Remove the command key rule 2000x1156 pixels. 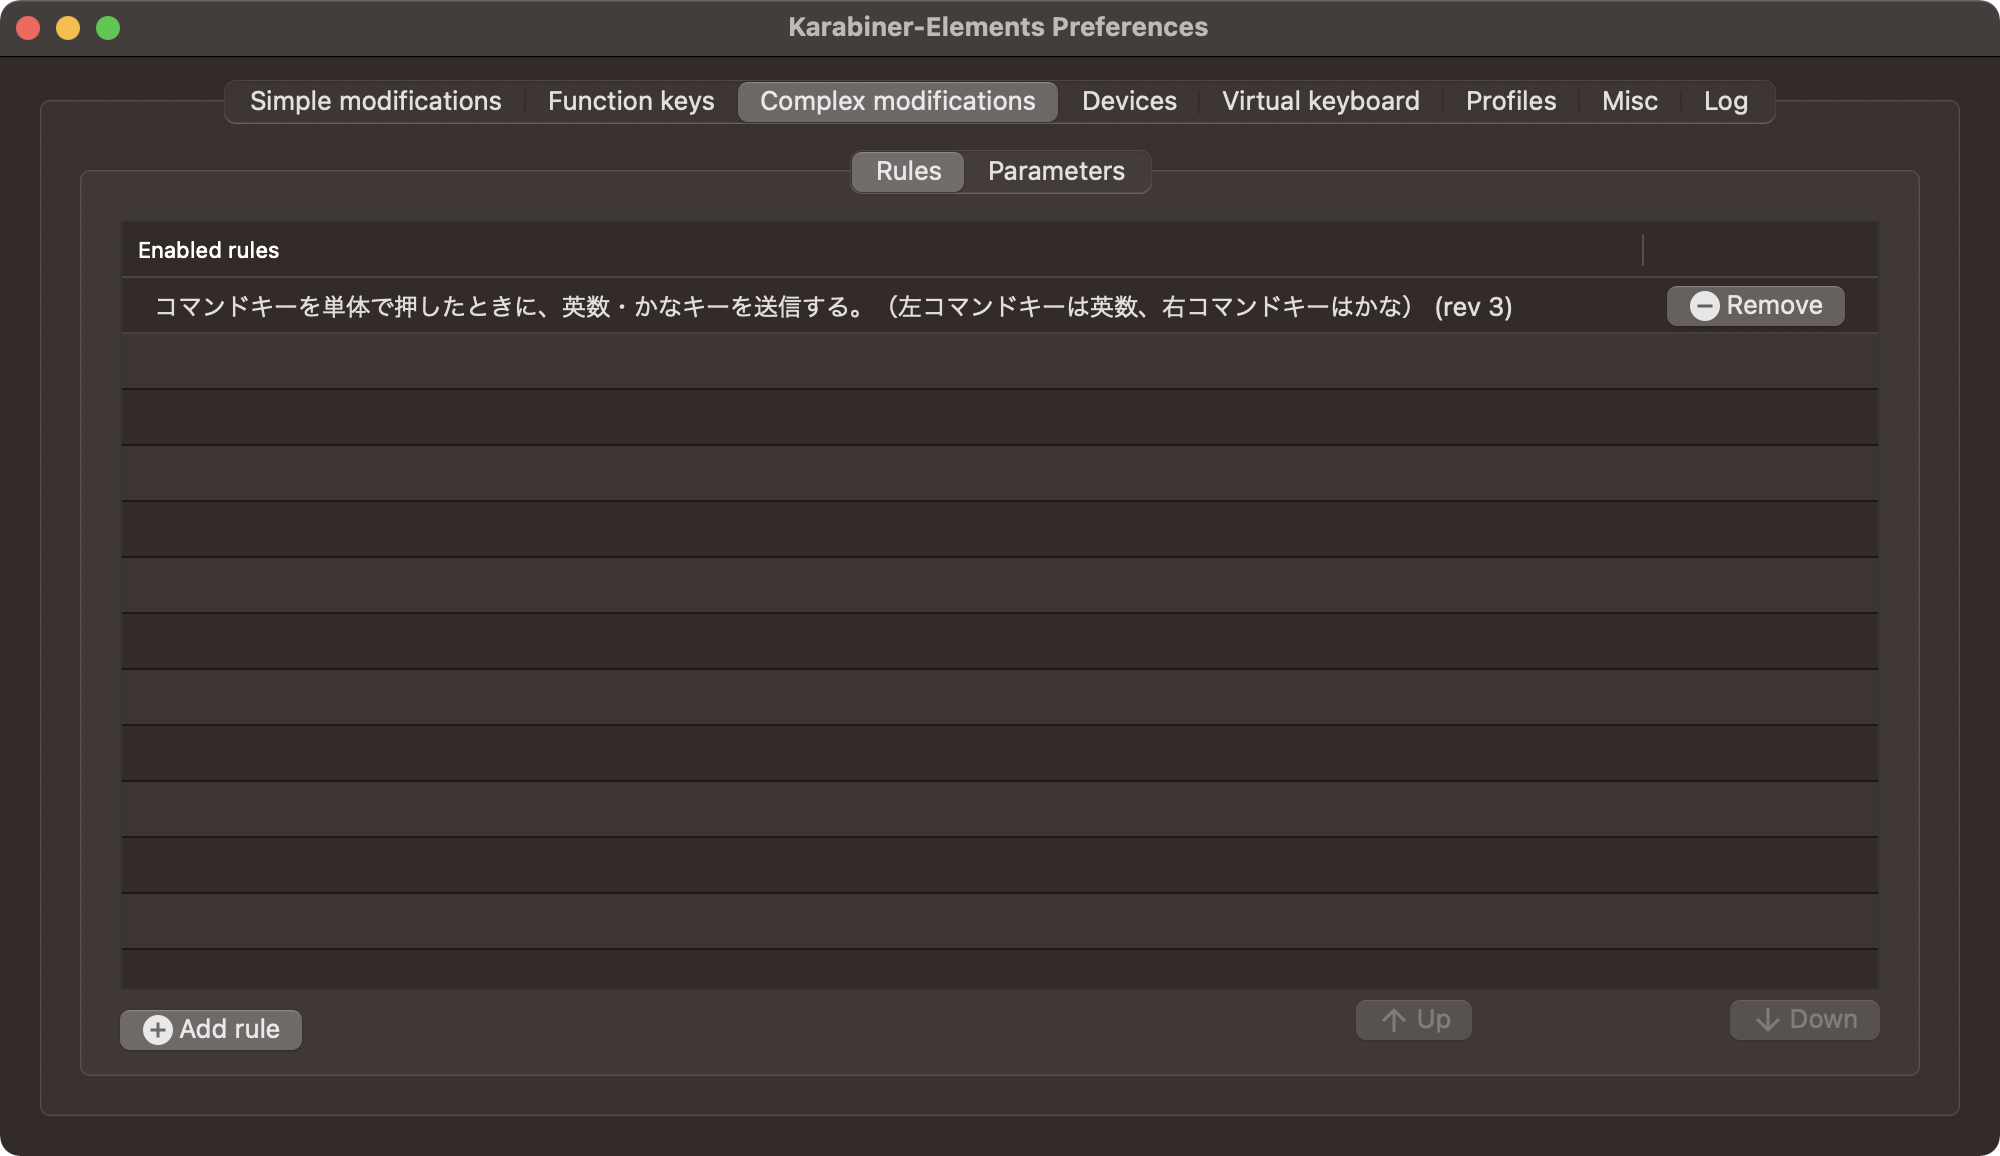pos(1755,306)
